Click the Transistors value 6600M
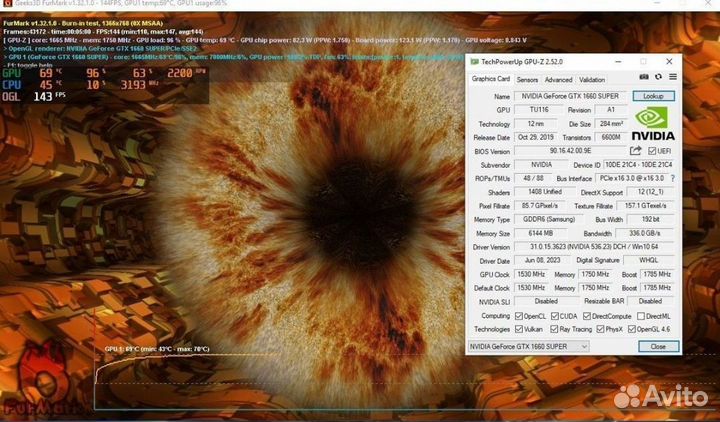 pyautogui.click(x=611, y=137)
